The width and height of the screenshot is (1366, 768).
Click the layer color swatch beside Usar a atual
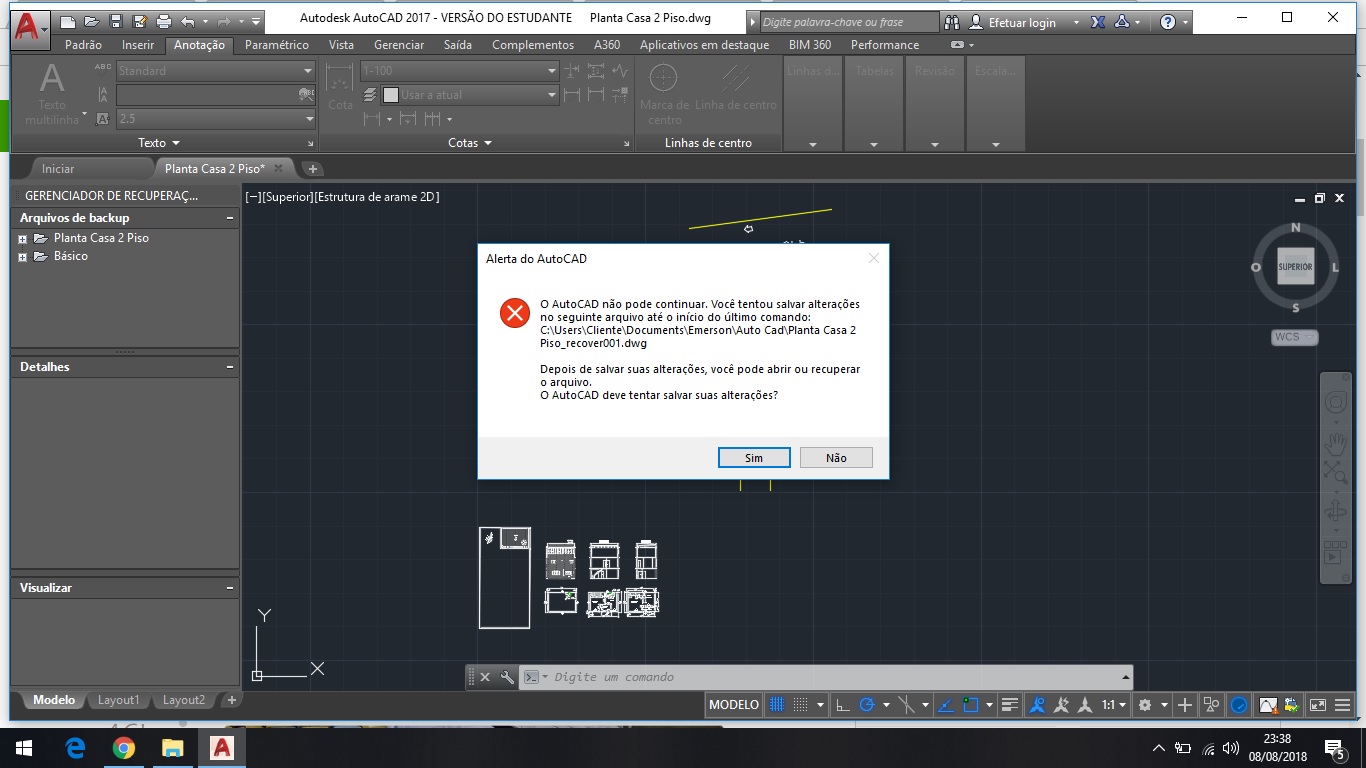point(391,95)
